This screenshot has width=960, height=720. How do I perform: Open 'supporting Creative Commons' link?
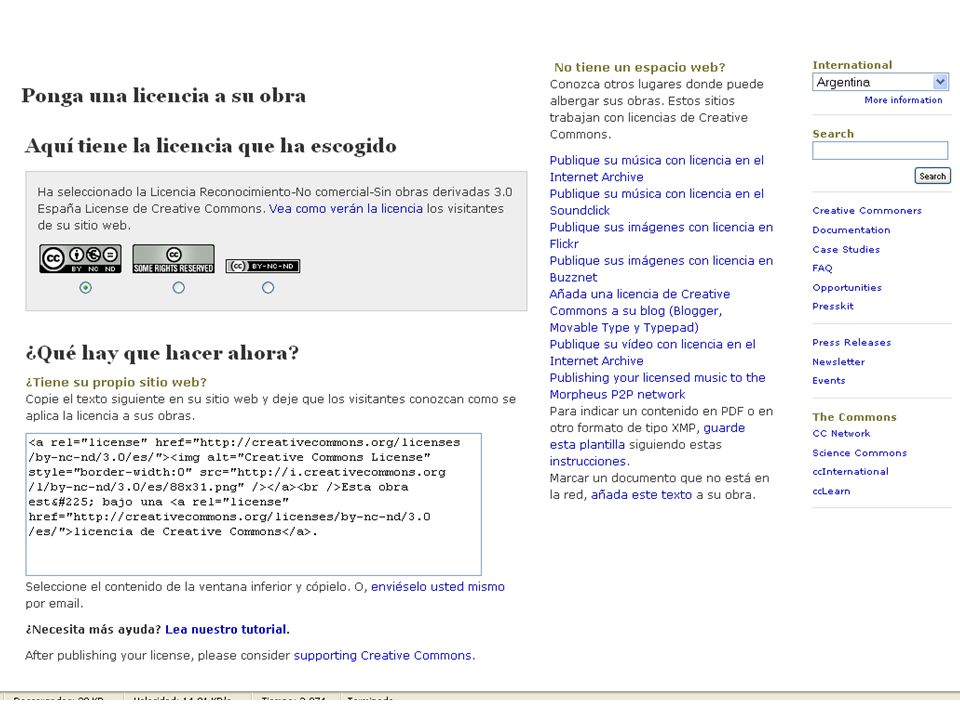pos(383,656)
